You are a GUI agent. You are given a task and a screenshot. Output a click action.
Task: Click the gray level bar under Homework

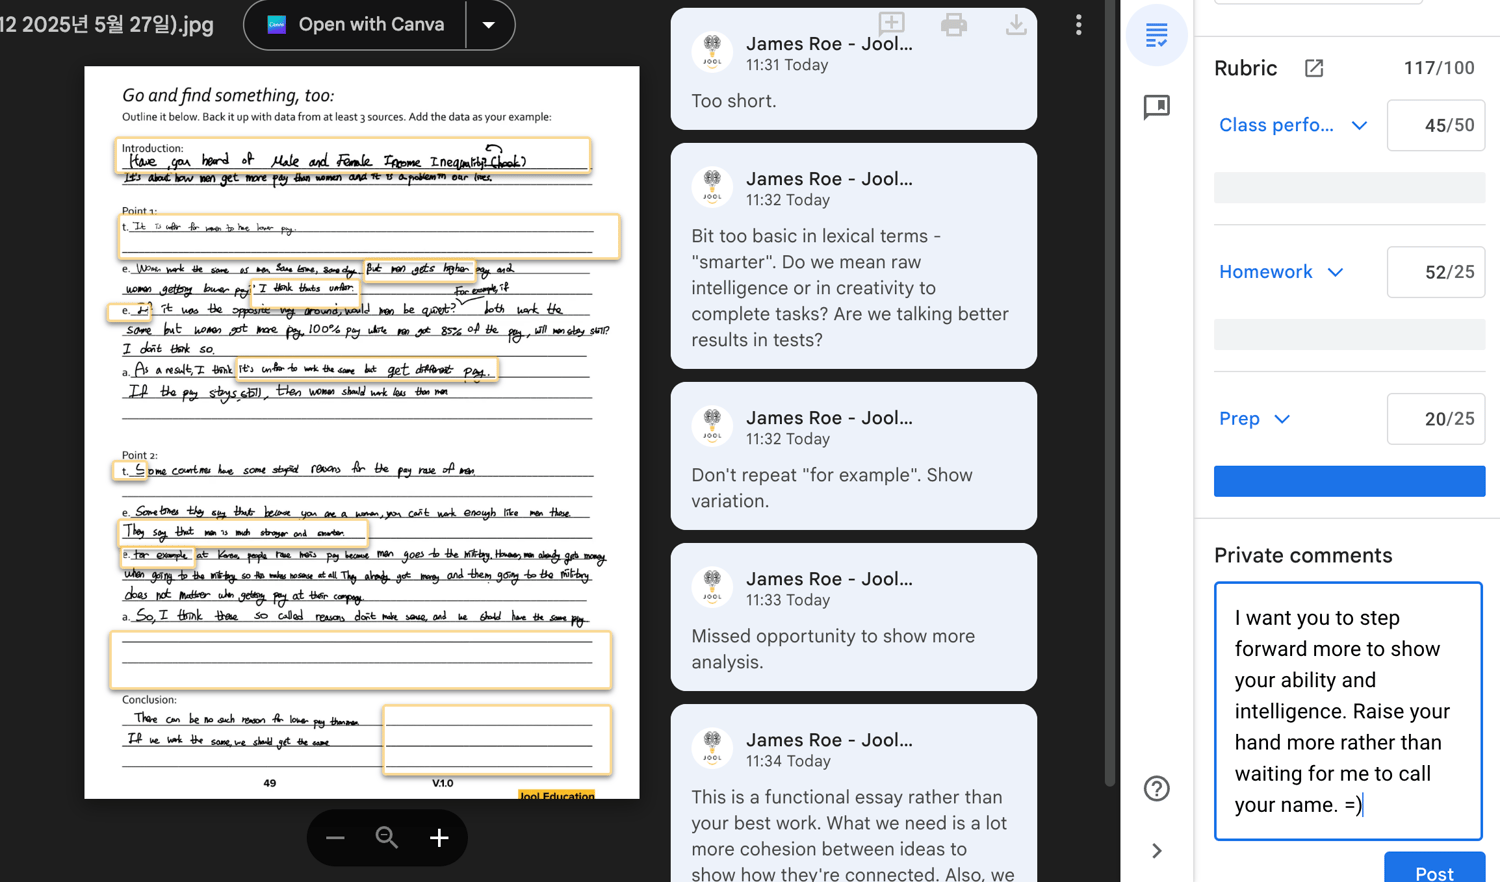click(1349, 335)
